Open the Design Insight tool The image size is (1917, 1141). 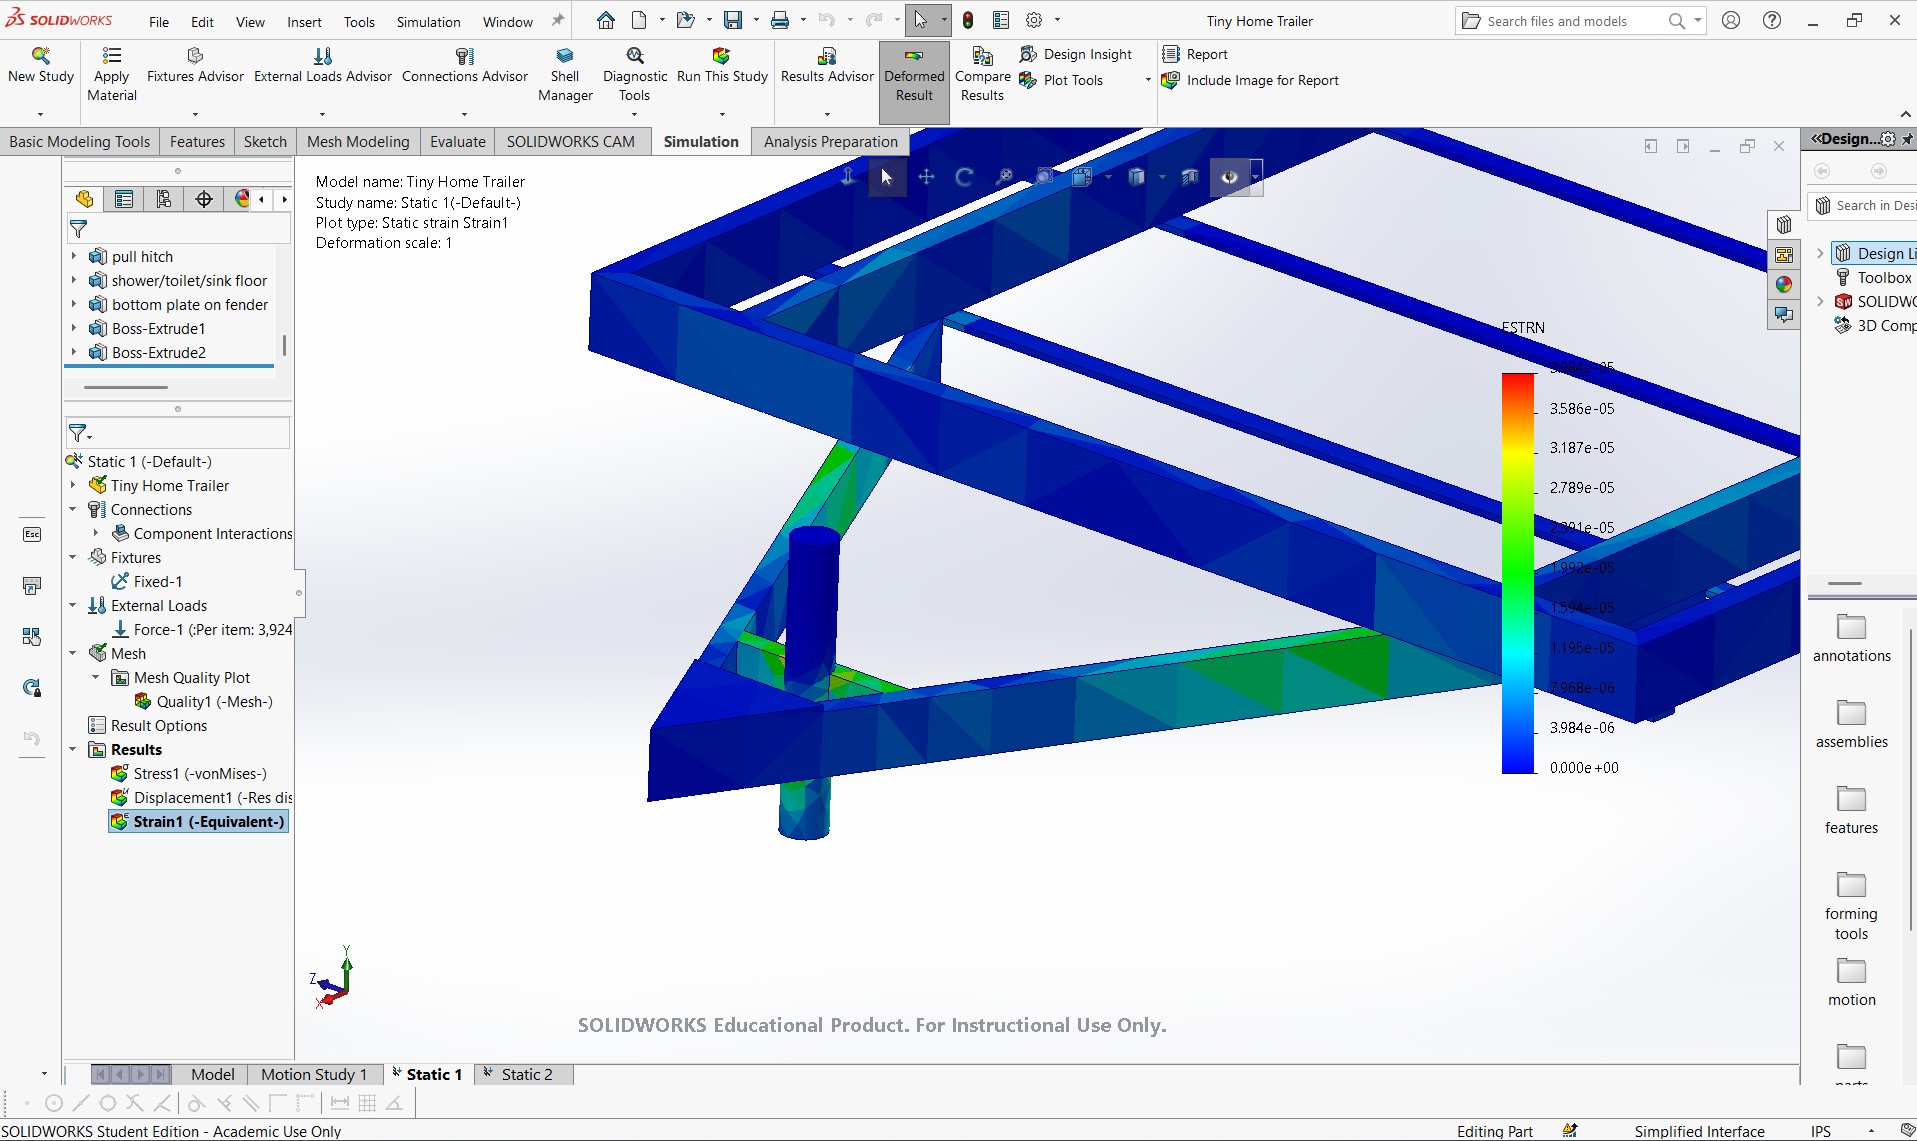1076,54
